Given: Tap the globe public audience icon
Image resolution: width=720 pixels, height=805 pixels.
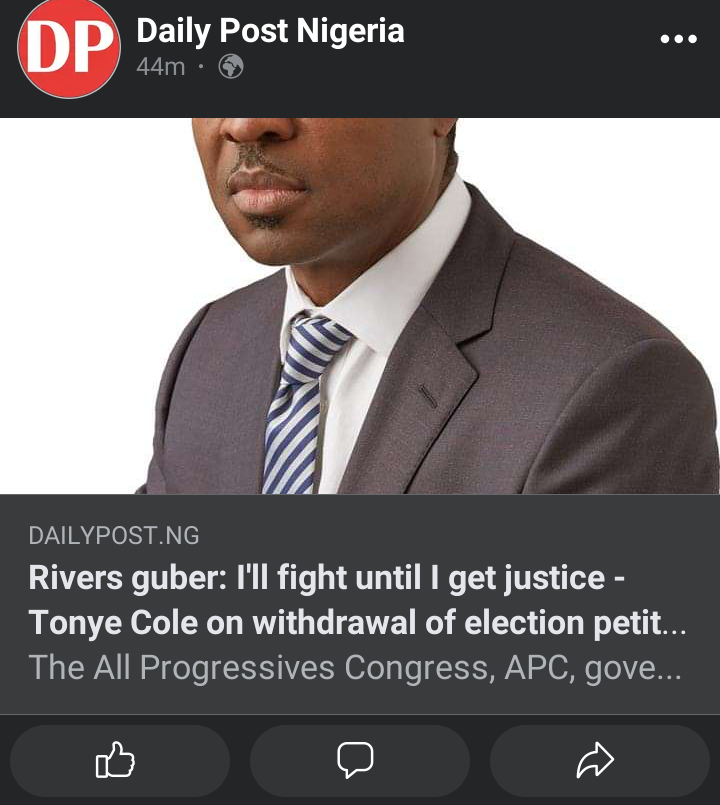Looking at the screenshot, I should [x=231, y=66].
